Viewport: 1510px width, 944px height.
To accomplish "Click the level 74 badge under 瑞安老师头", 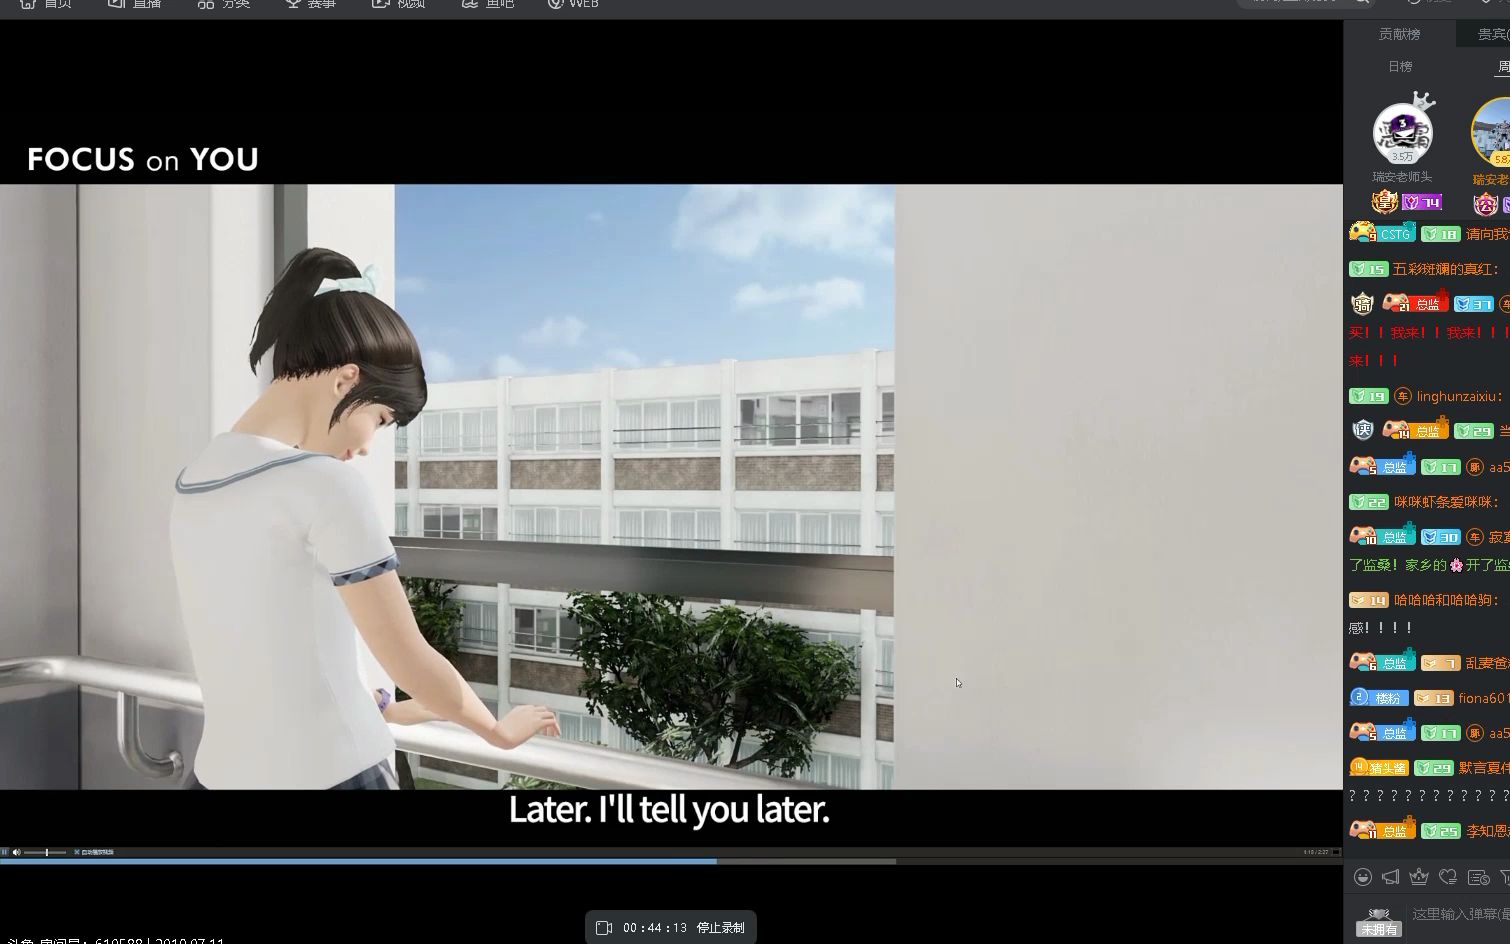I will click(x=1422, y=203).
